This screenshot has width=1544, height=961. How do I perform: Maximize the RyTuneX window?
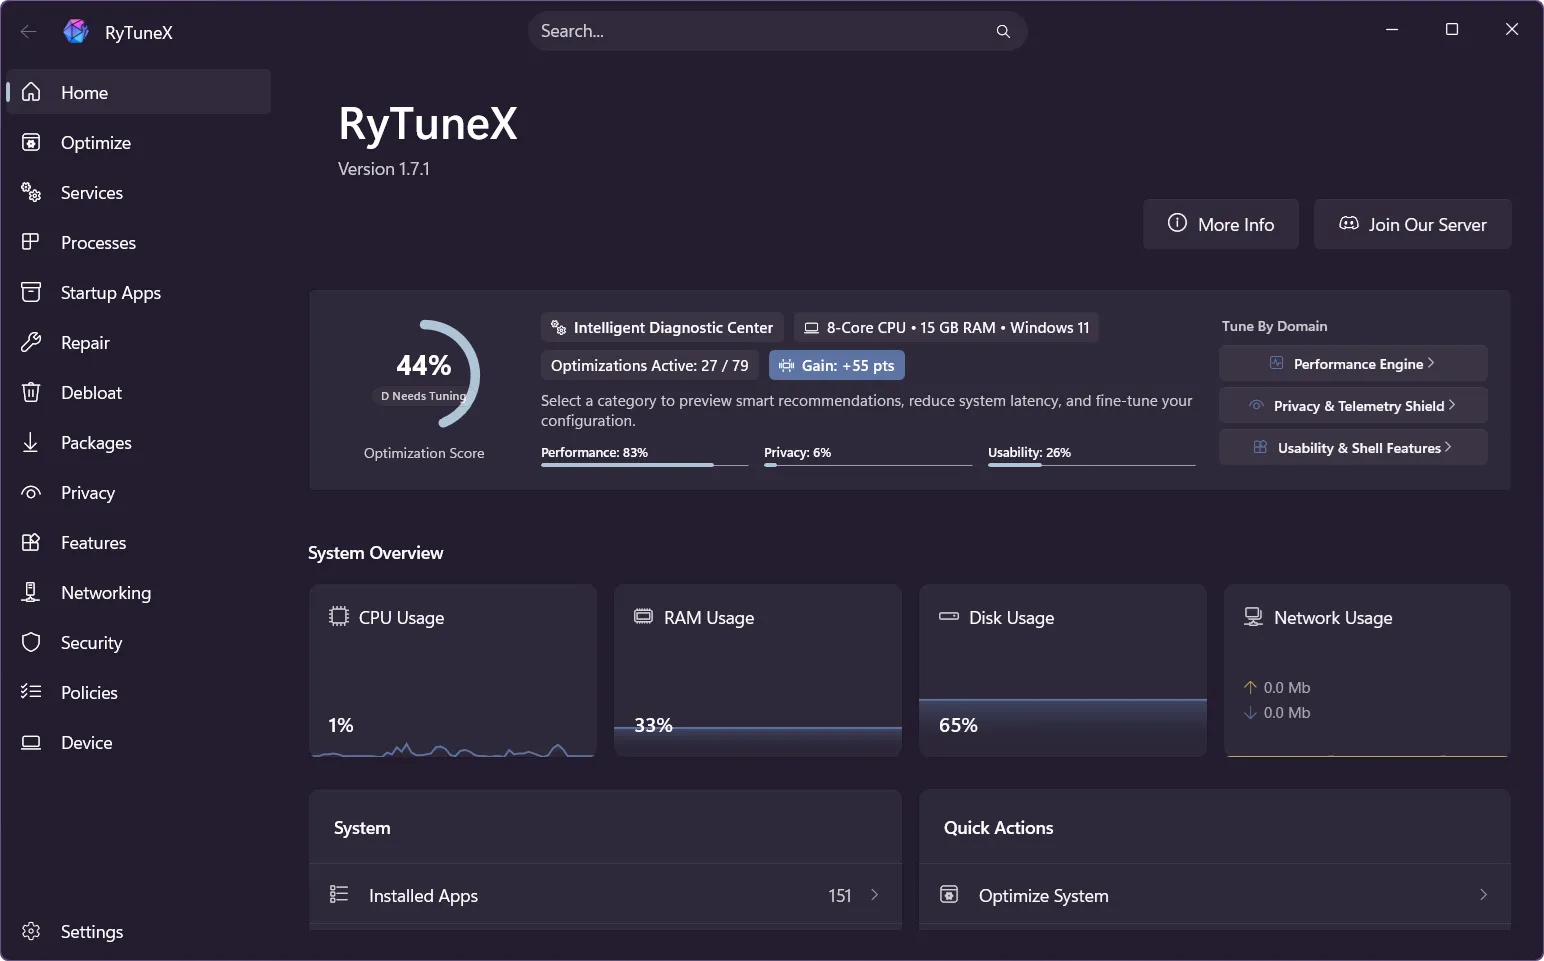click(x=1452, y=29)
